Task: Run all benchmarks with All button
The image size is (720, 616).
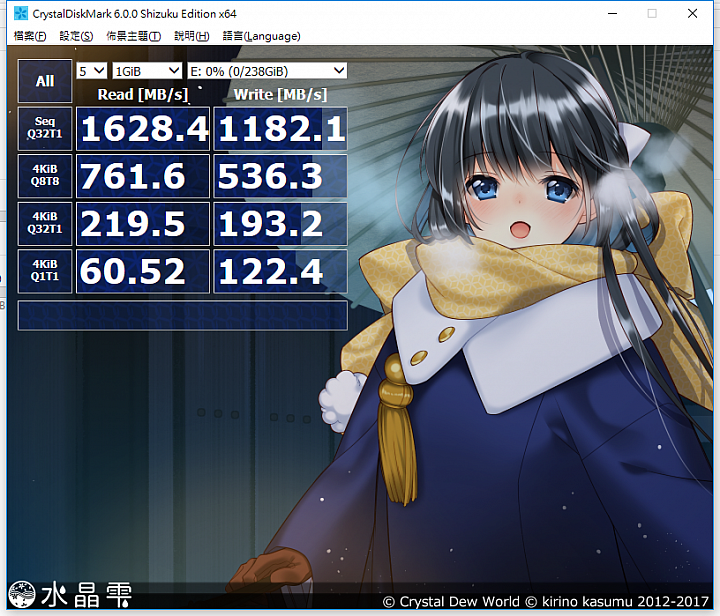Action: tap(45, 81)
